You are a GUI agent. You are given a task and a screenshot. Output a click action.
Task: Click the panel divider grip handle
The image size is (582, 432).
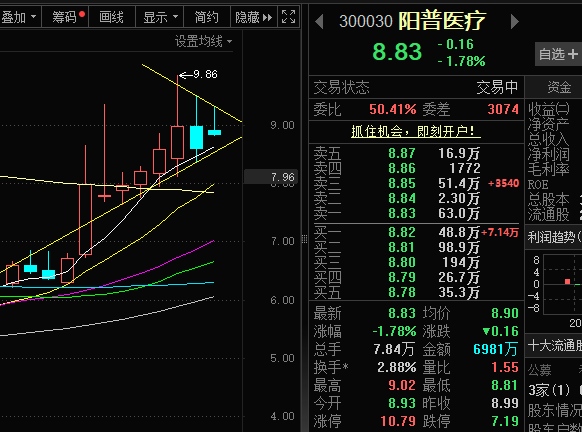[304, 239]
